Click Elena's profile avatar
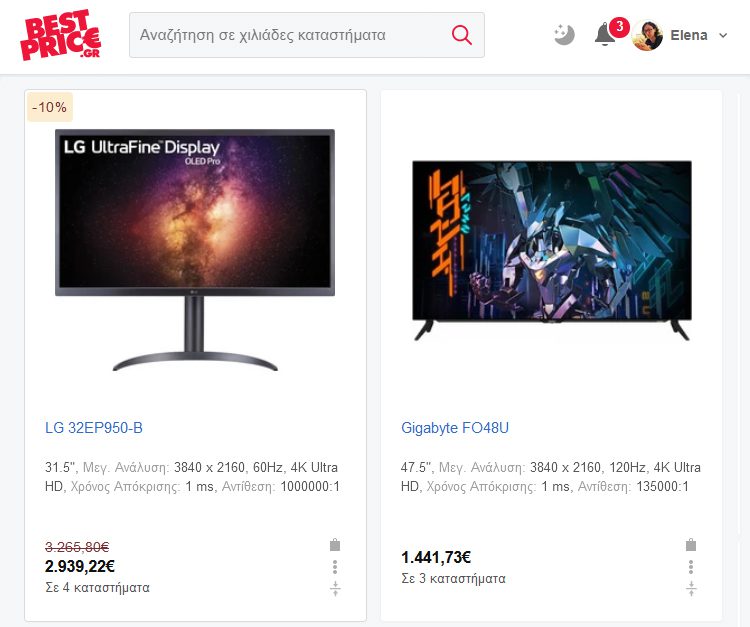 point(647,35)
